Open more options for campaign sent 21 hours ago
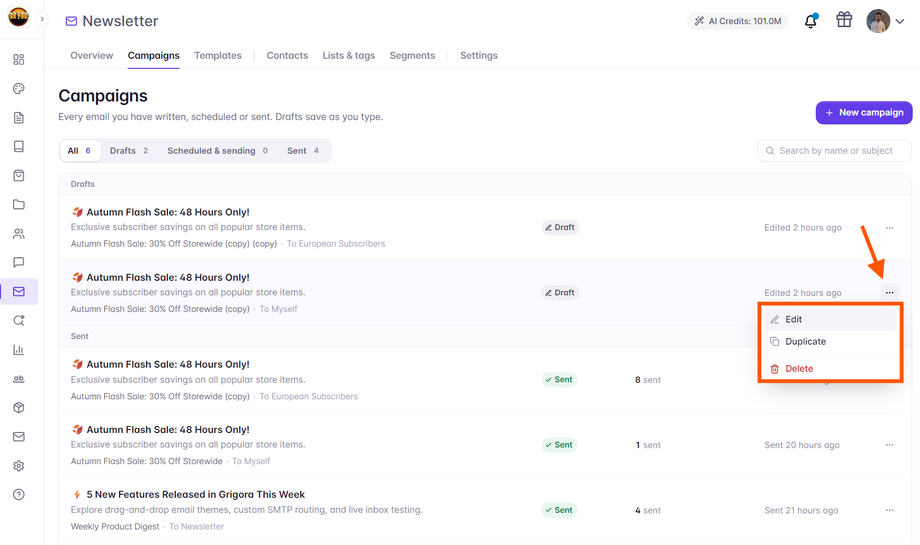Viewport: 920px width, 545px height. tap(889, 510)
